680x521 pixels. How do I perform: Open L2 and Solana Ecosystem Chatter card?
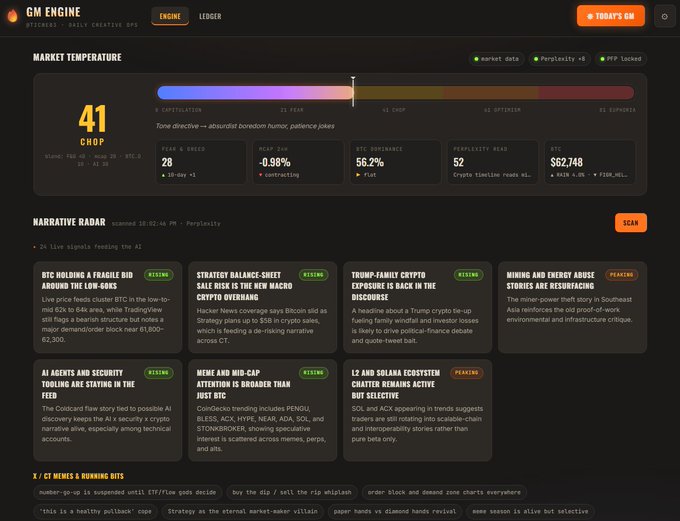pos(417,410)
